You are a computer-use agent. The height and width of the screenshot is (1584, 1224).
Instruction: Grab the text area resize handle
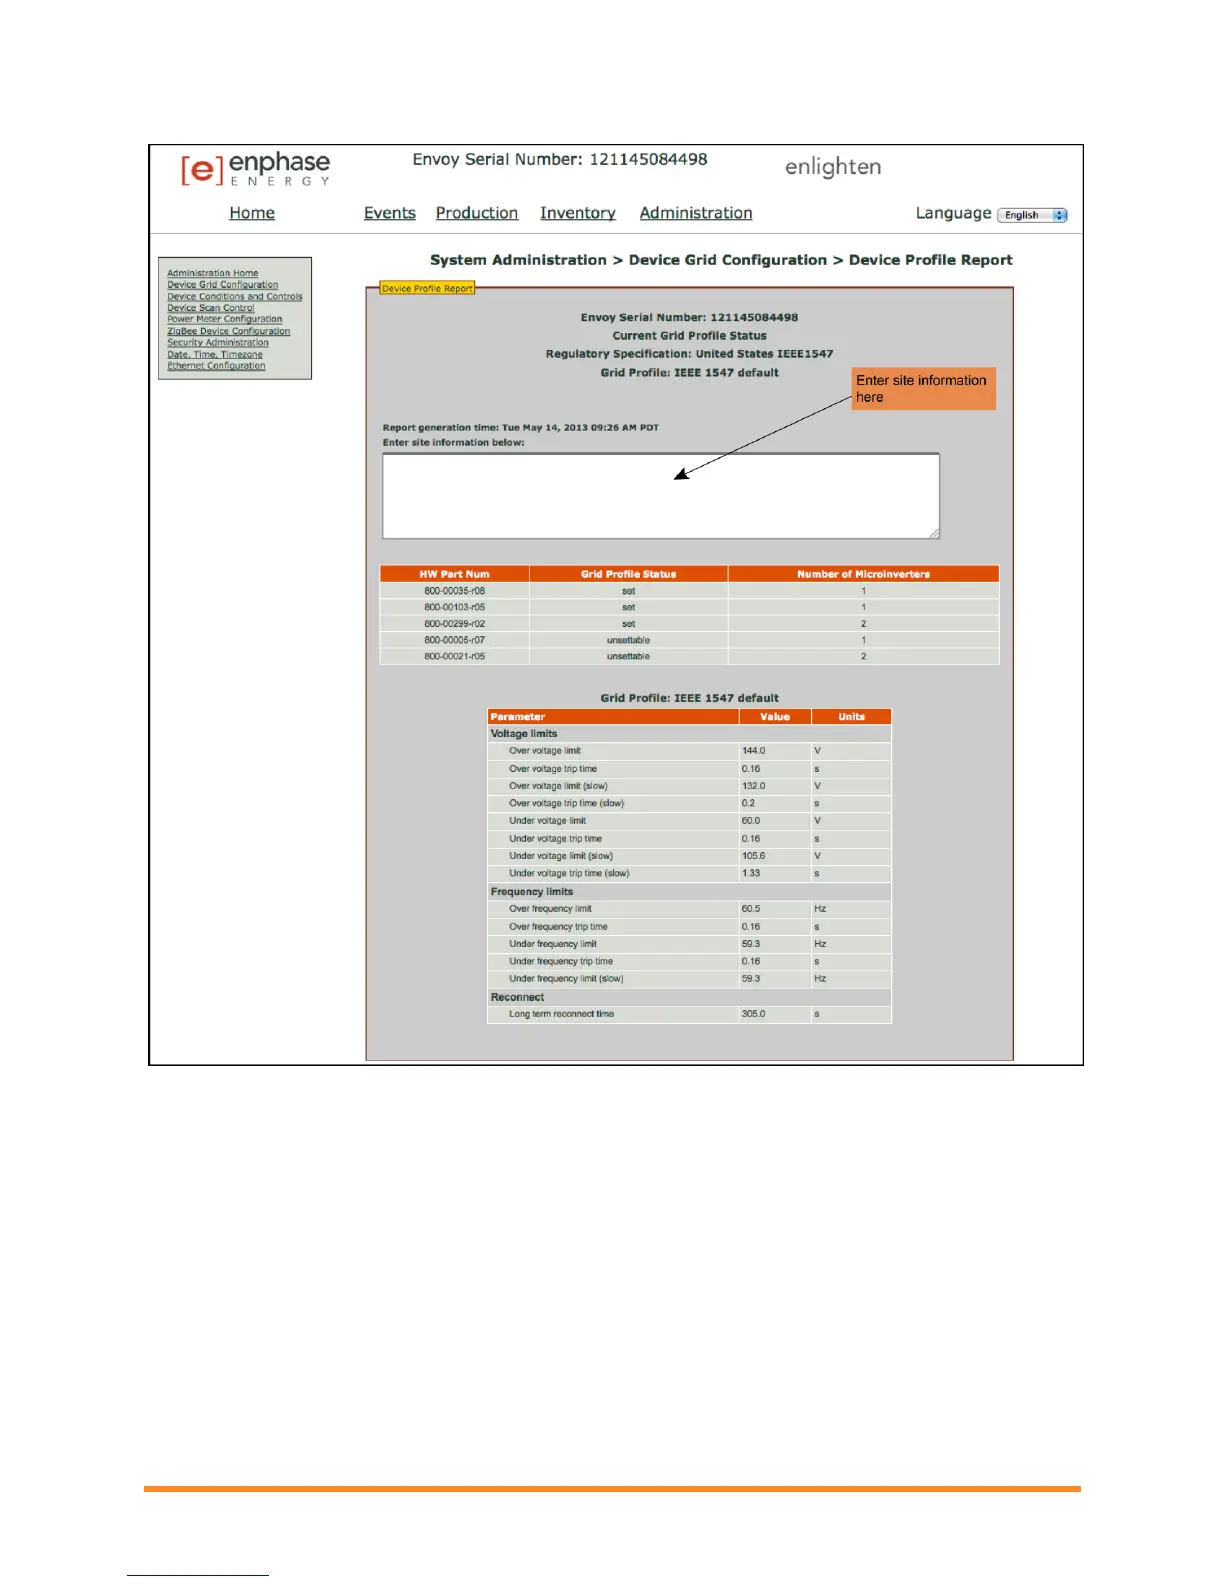click(935, 534)
